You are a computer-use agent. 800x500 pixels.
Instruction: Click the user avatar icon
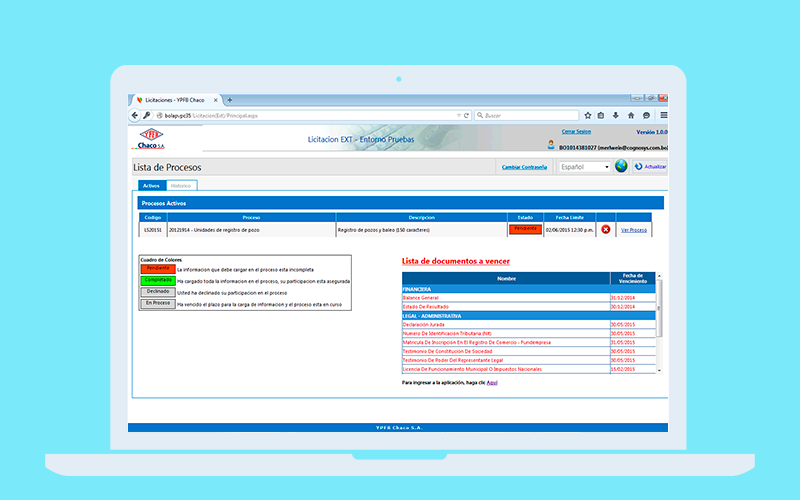pyautogui.click(x=551, y=145)
